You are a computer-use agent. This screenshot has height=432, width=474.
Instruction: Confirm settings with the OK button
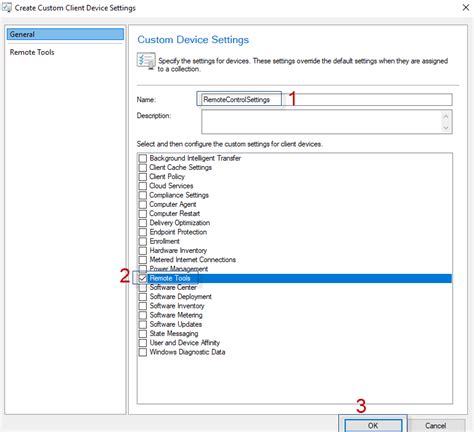[x=373, y=425]
